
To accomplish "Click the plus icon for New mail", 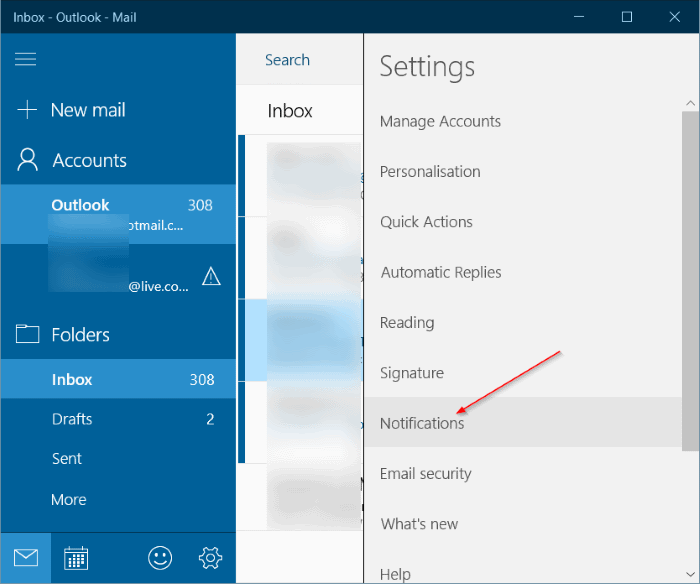I will (27, 110).
